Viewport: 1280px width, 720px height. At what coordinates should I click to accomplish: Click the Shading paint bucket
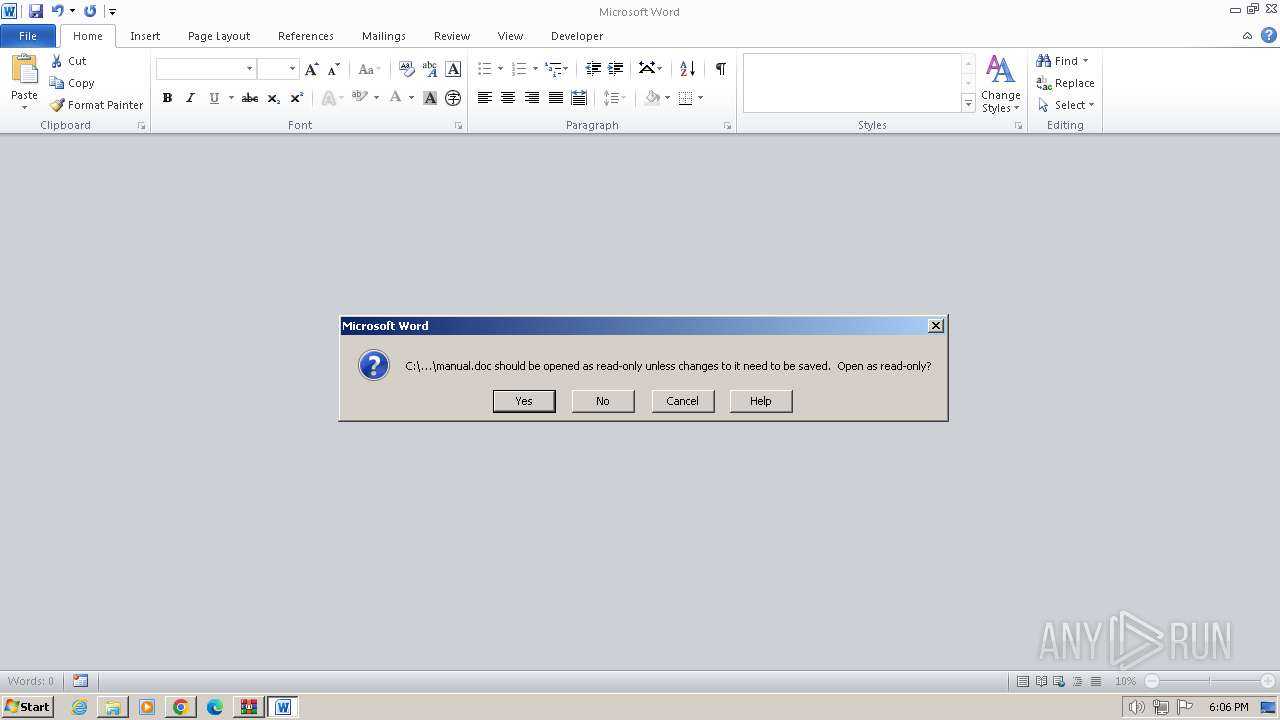point(652,98)
